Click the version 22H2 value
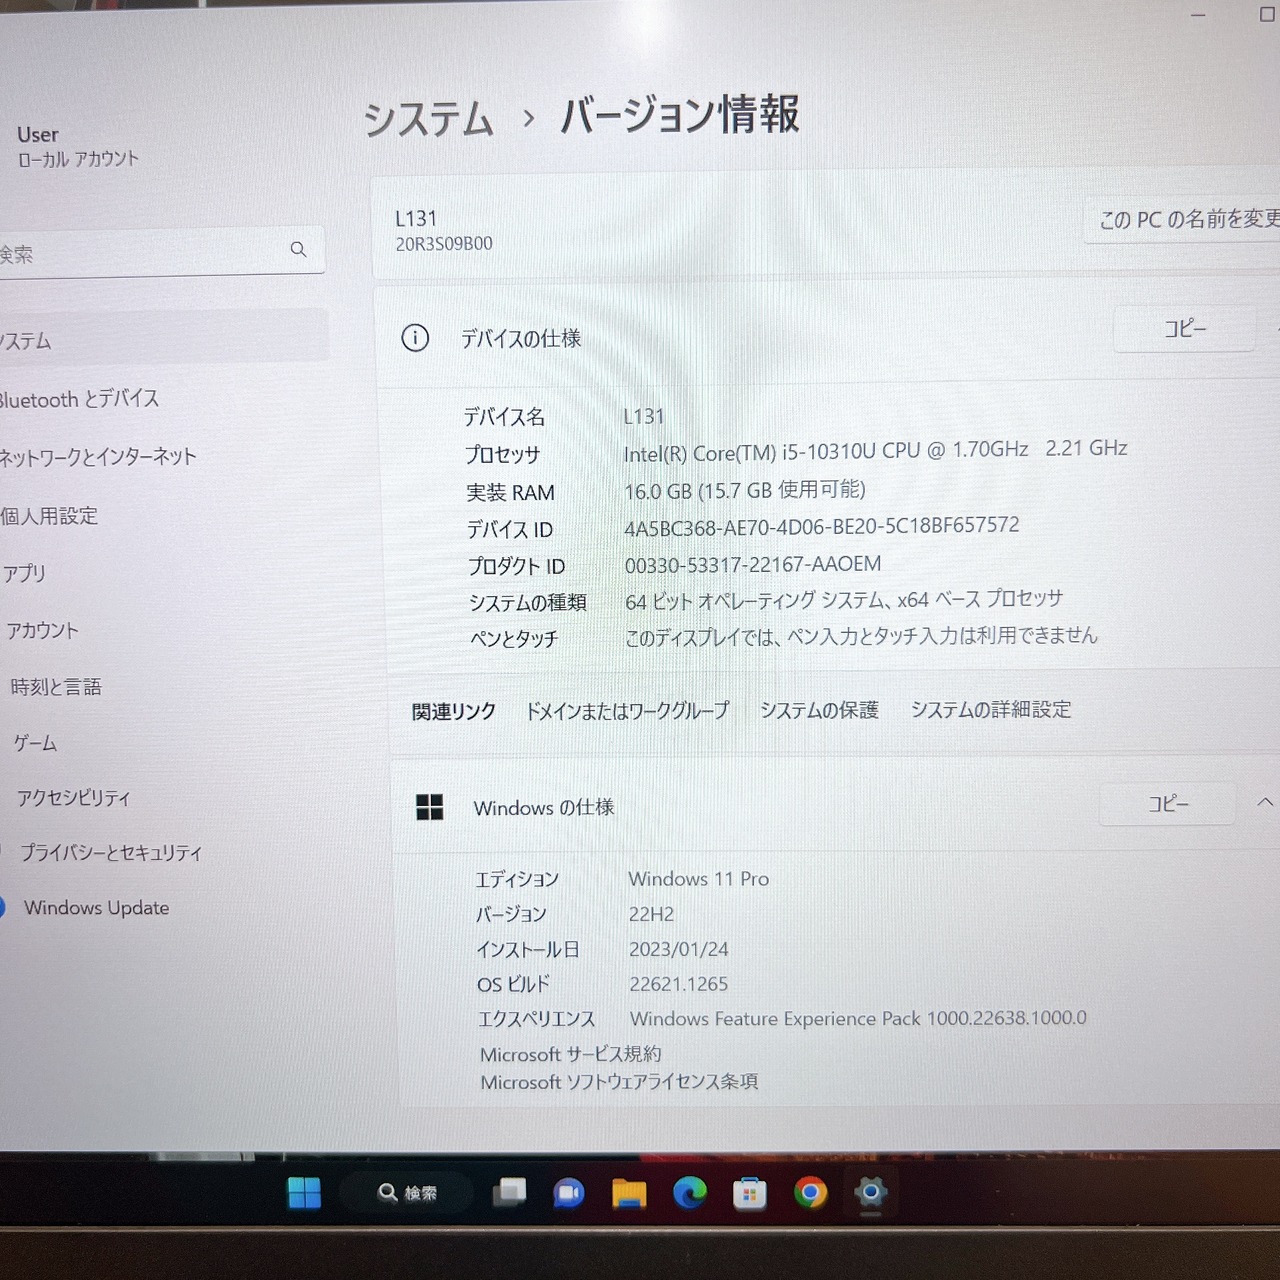Viewport: 1280px width, 1280px height. pos(651,914)
